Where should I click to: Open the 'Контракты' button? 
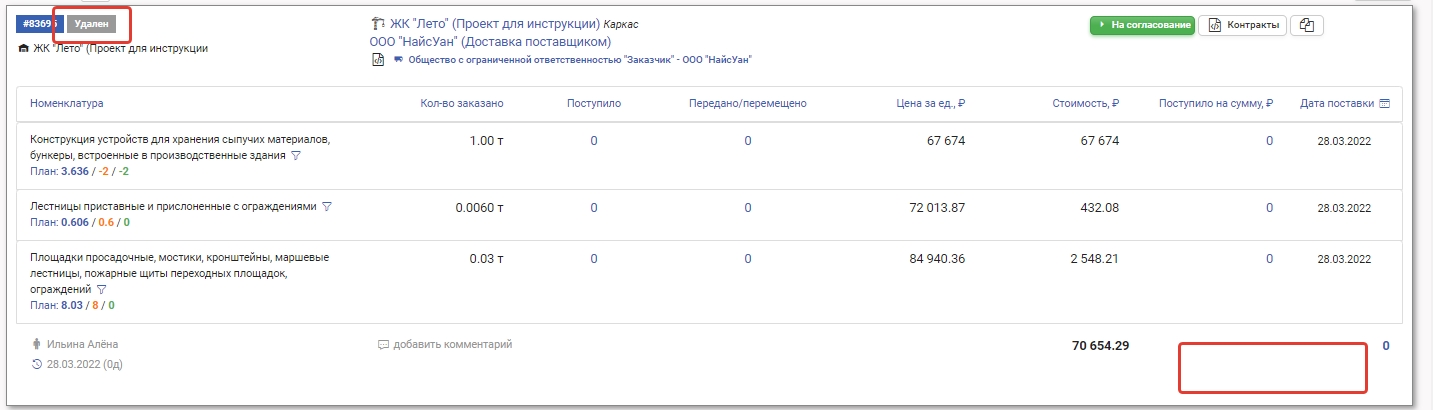point(1242,25)
